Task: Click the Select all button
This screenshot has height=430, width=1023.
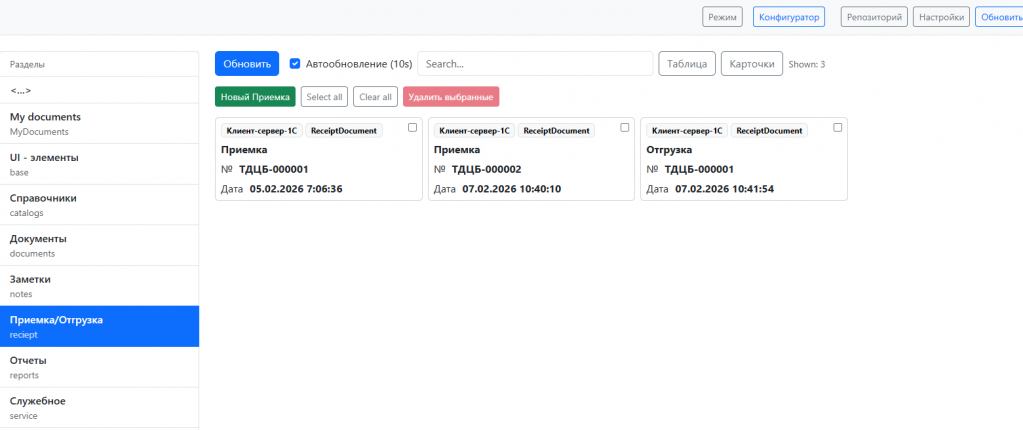Action: (x=324, y=97)
